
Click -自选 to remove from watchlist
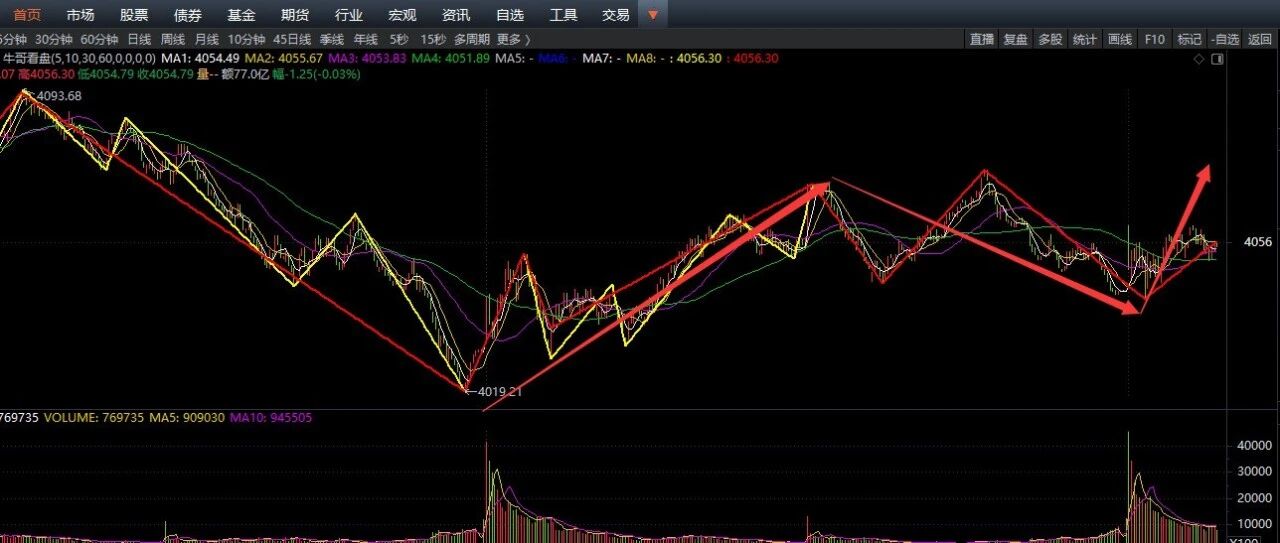point(1225,39)
